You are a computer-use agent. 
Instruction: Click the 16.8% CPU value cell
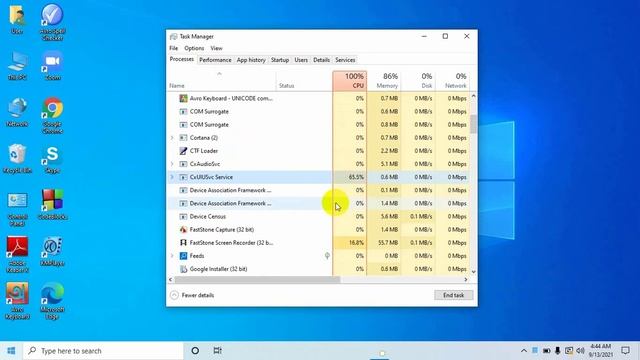point(349,242)
